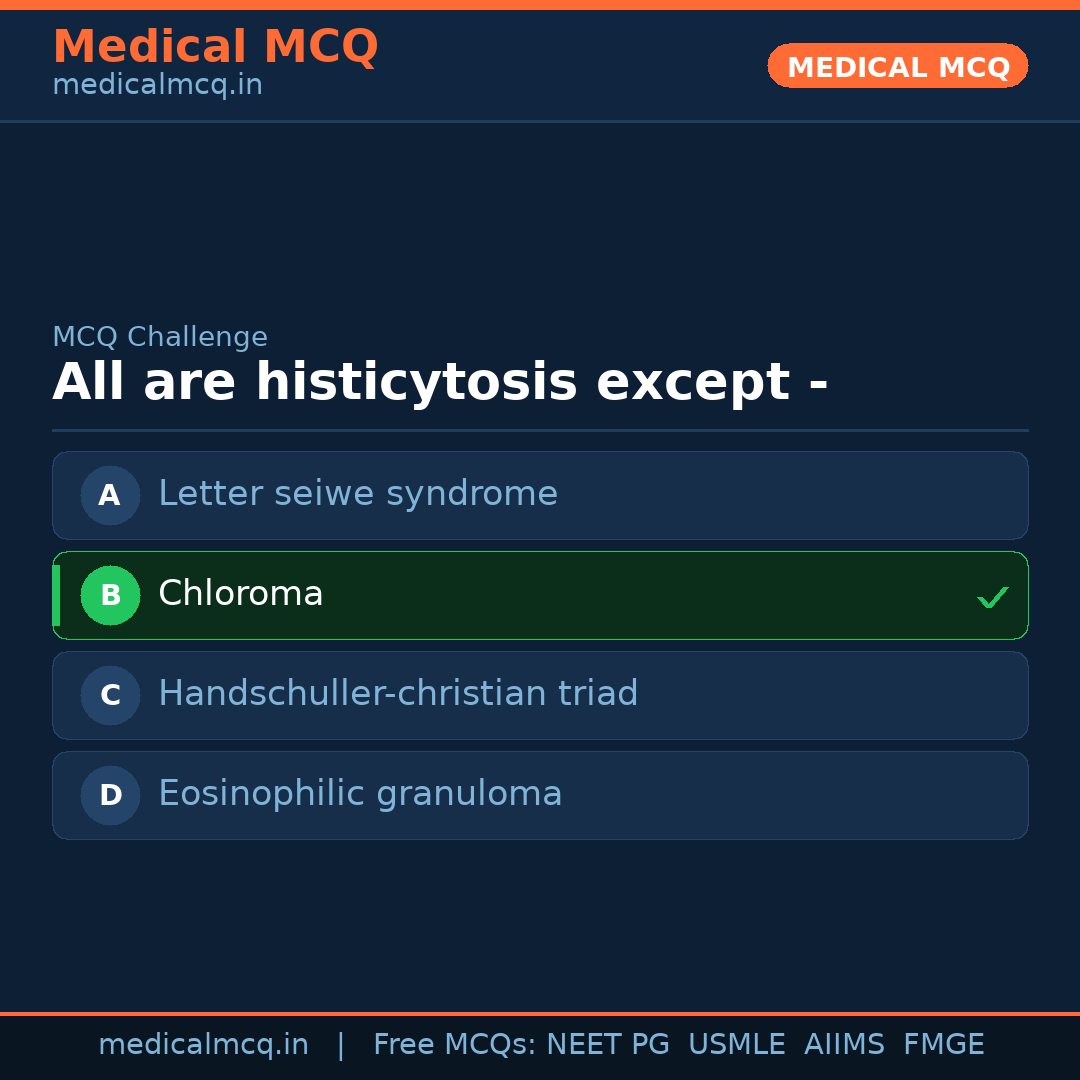Click FMGE in the footer

pyautogui.click(x=943, y=1045)
